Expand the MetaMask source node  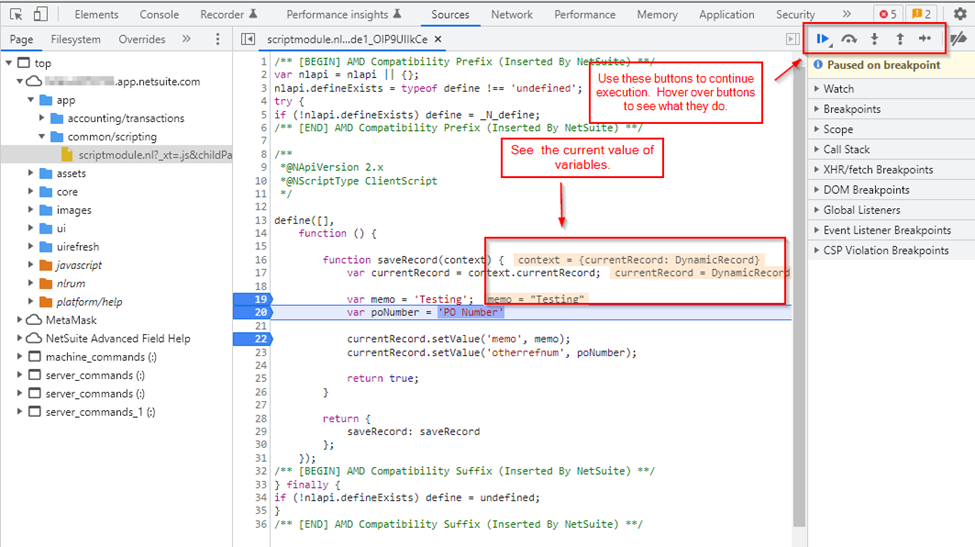[19, 320]
